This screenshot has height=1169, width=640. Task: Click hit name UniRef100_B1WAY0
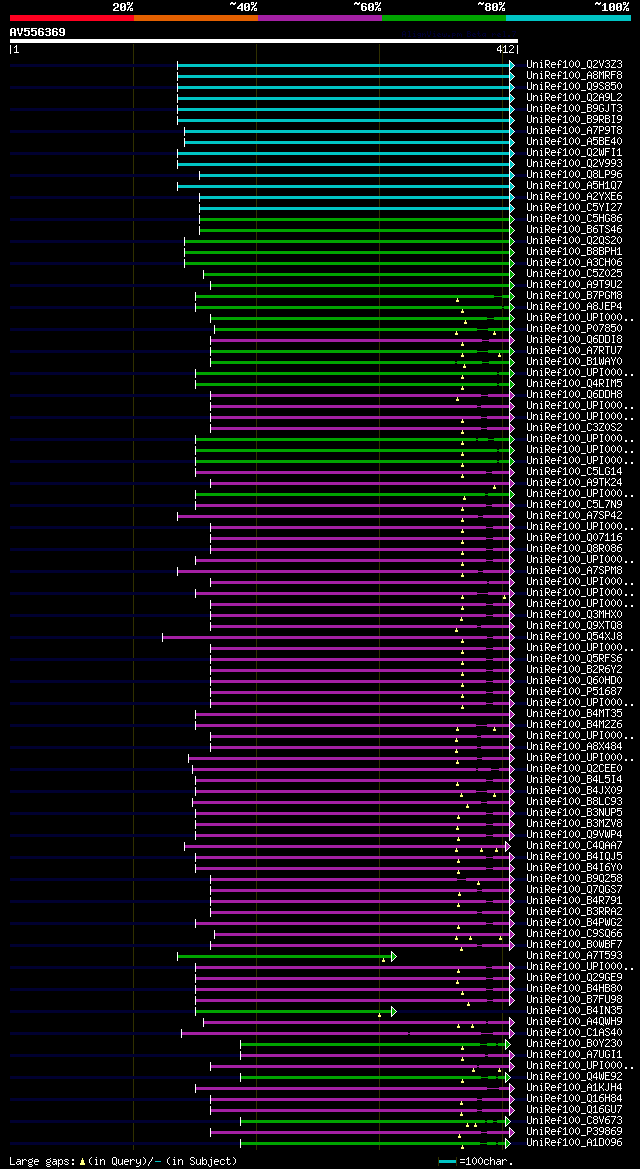click(x=574, y=362)
